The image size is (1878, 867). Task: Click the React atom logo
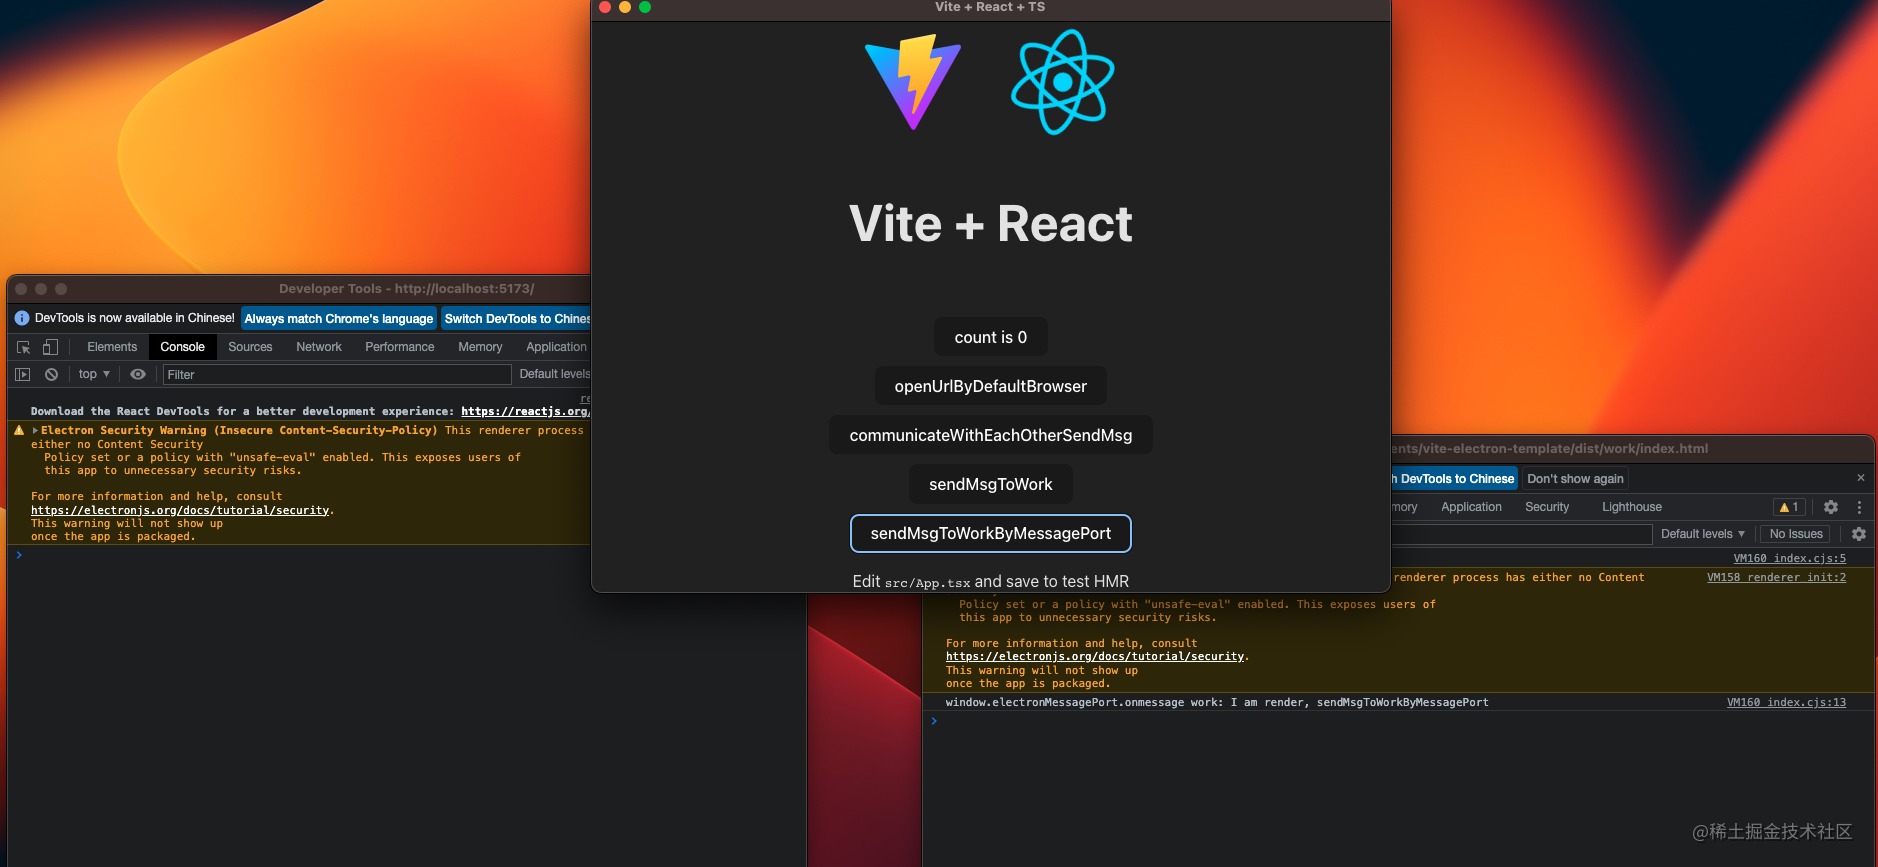[x=1062, y=82]
